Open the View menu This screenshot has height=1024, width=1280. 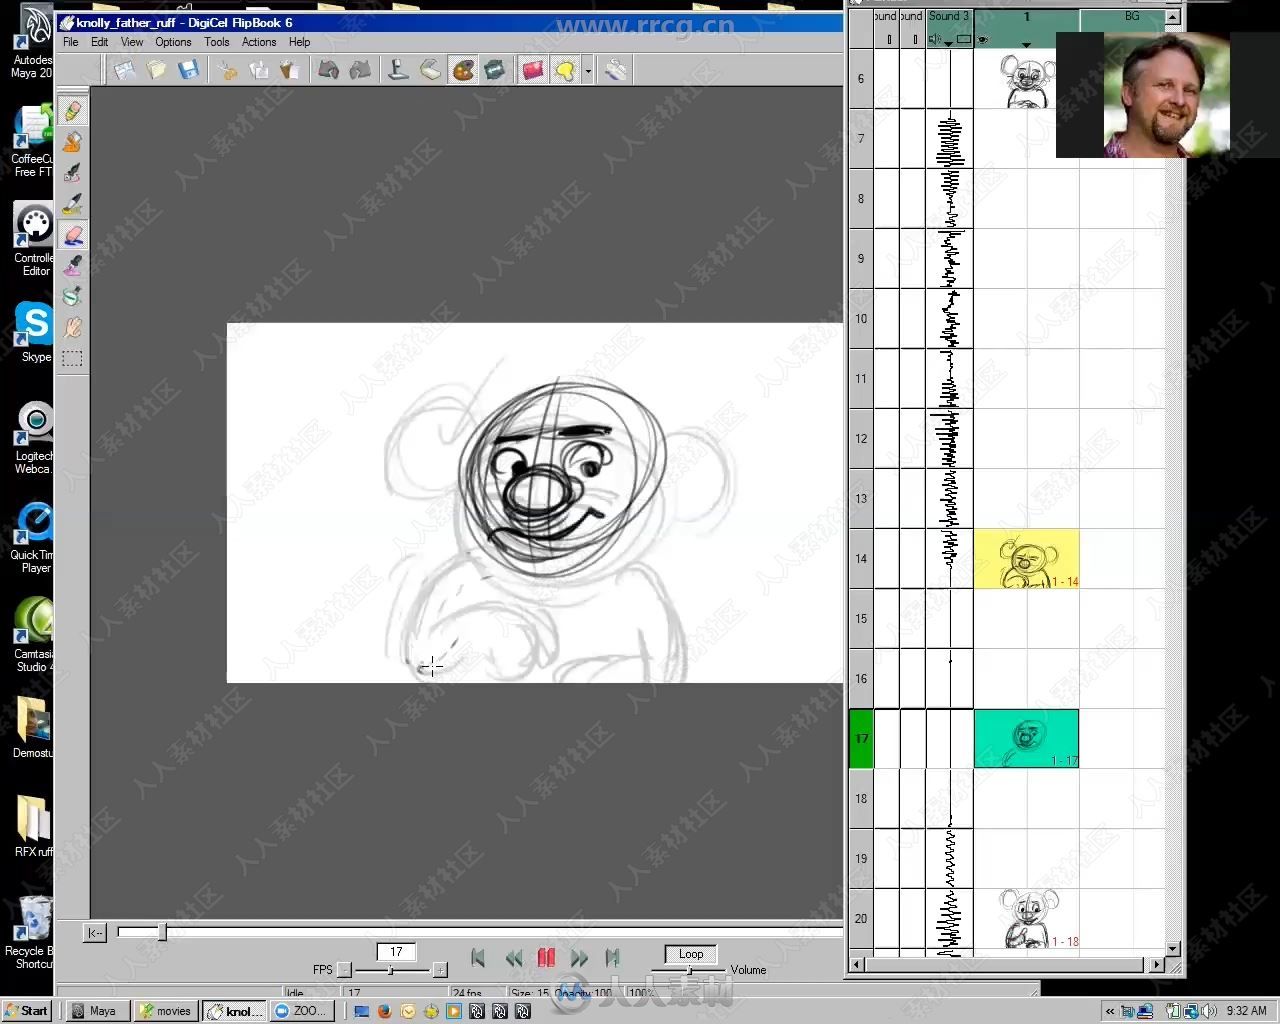click(132, 42)
